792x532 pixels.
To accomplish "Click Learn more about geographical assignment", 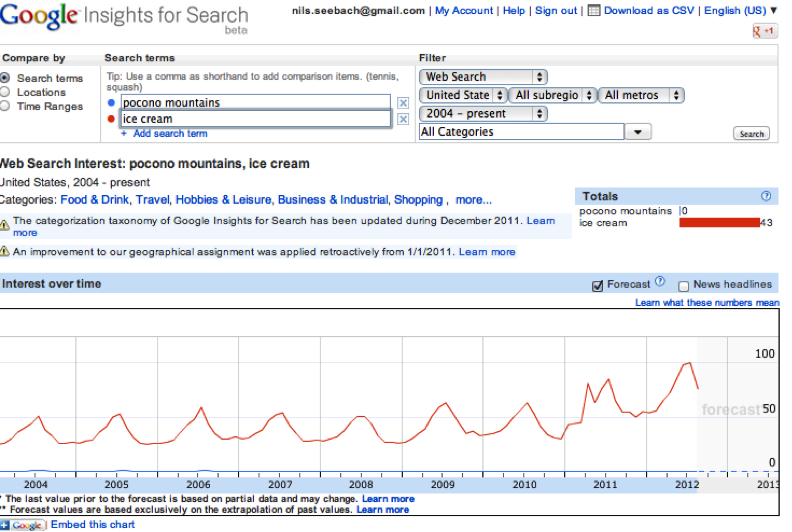I will click(487, 252).
